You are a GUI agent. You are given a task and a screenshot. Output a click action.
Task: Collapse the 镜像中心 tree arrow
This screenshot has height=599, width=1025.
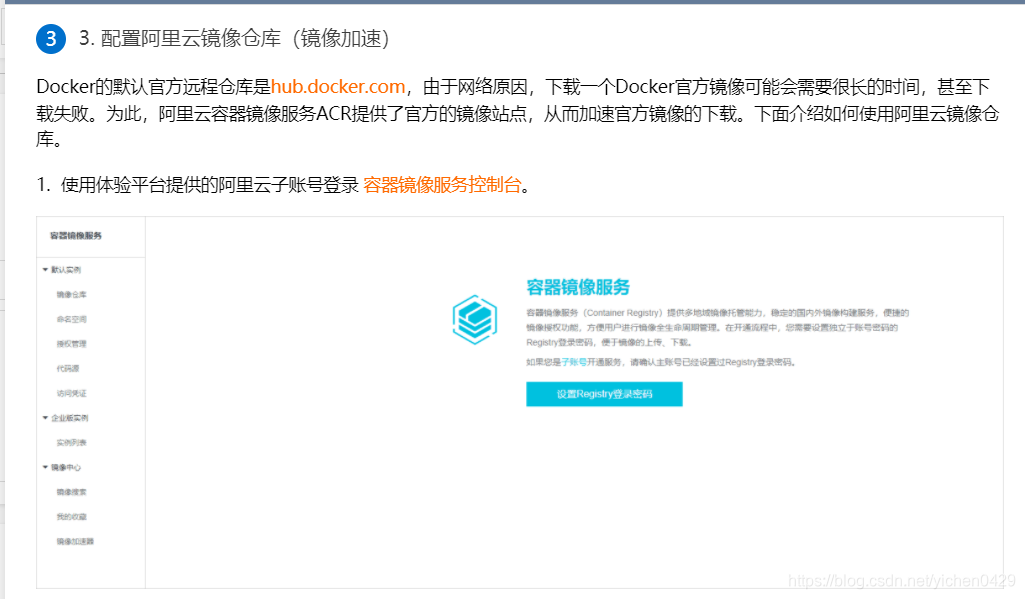pyautogui.click(x=45, y=468)
